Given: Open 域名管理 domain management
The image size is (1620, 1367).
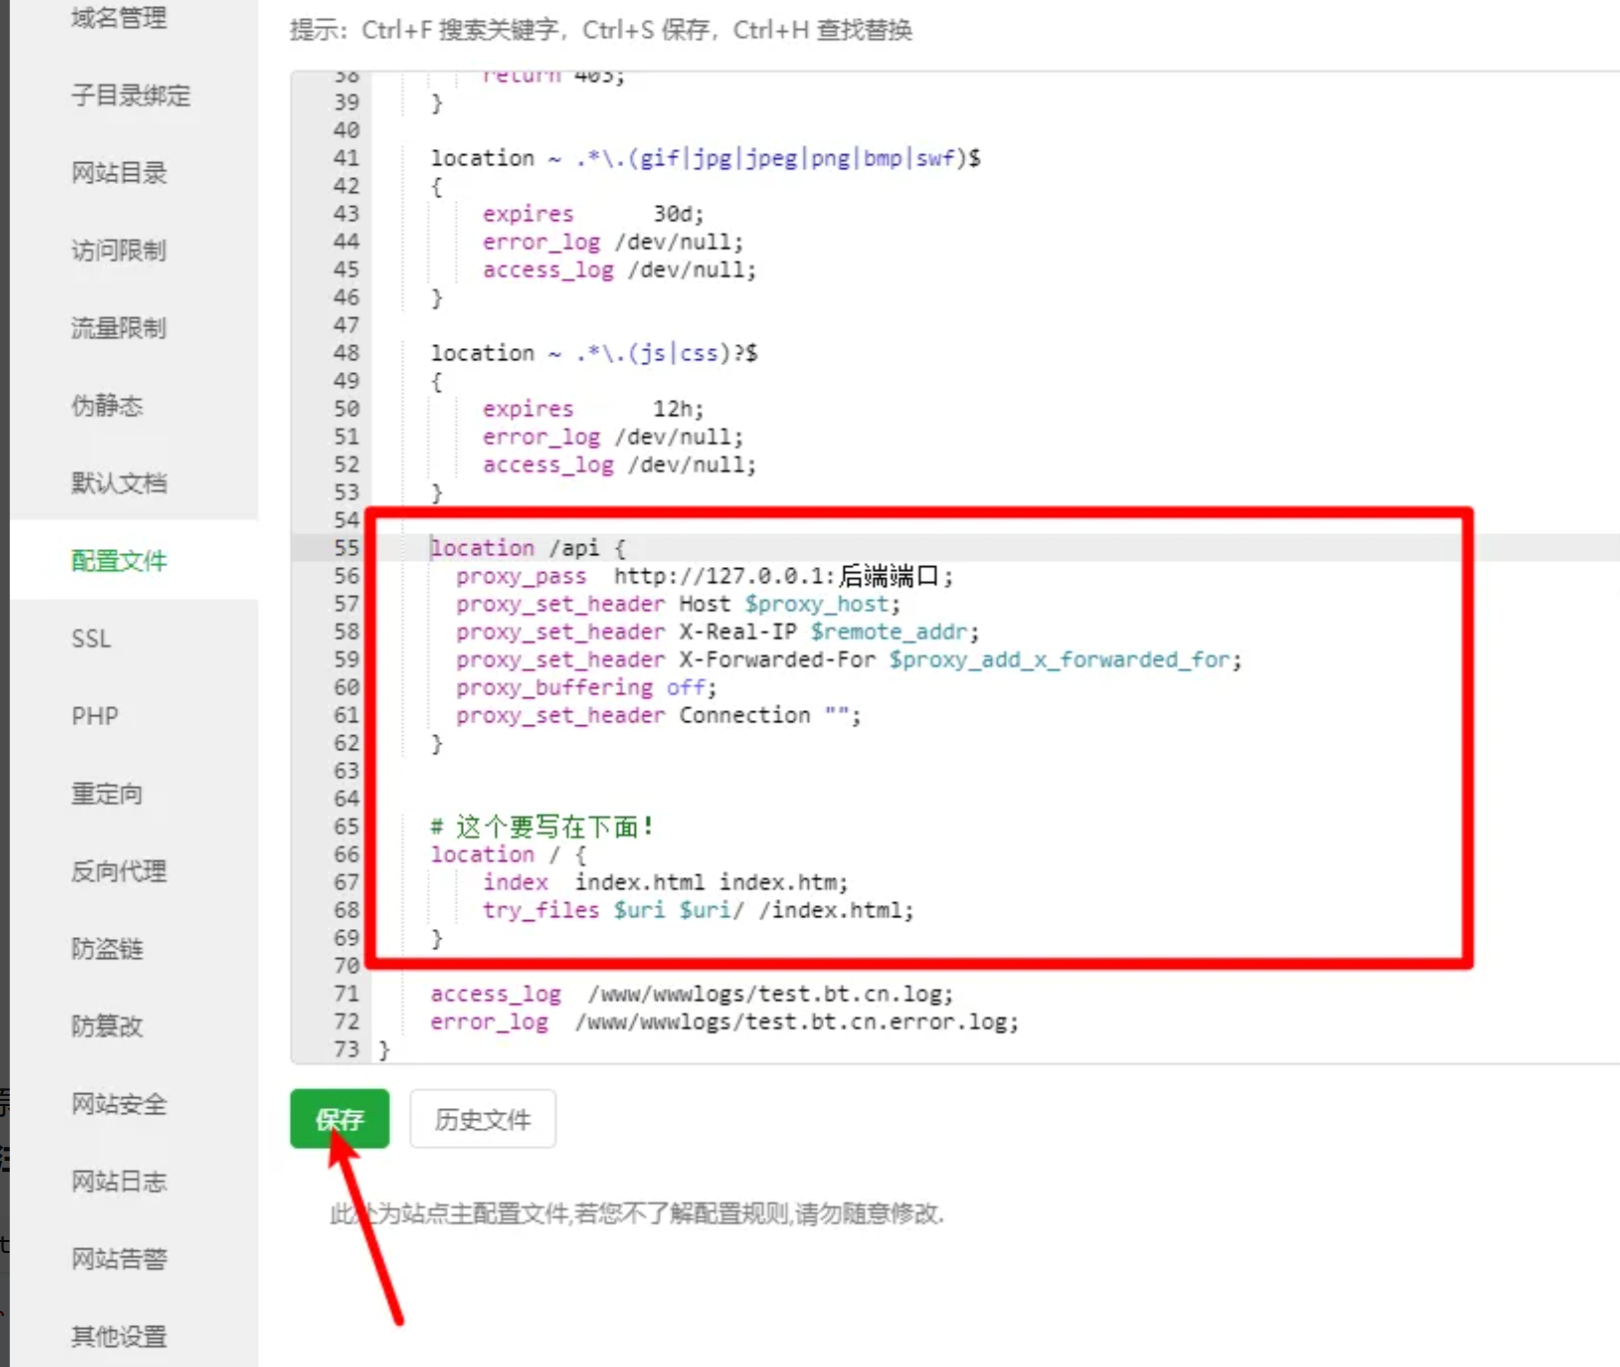Looking at the screenshot, I should coord(118,18).
